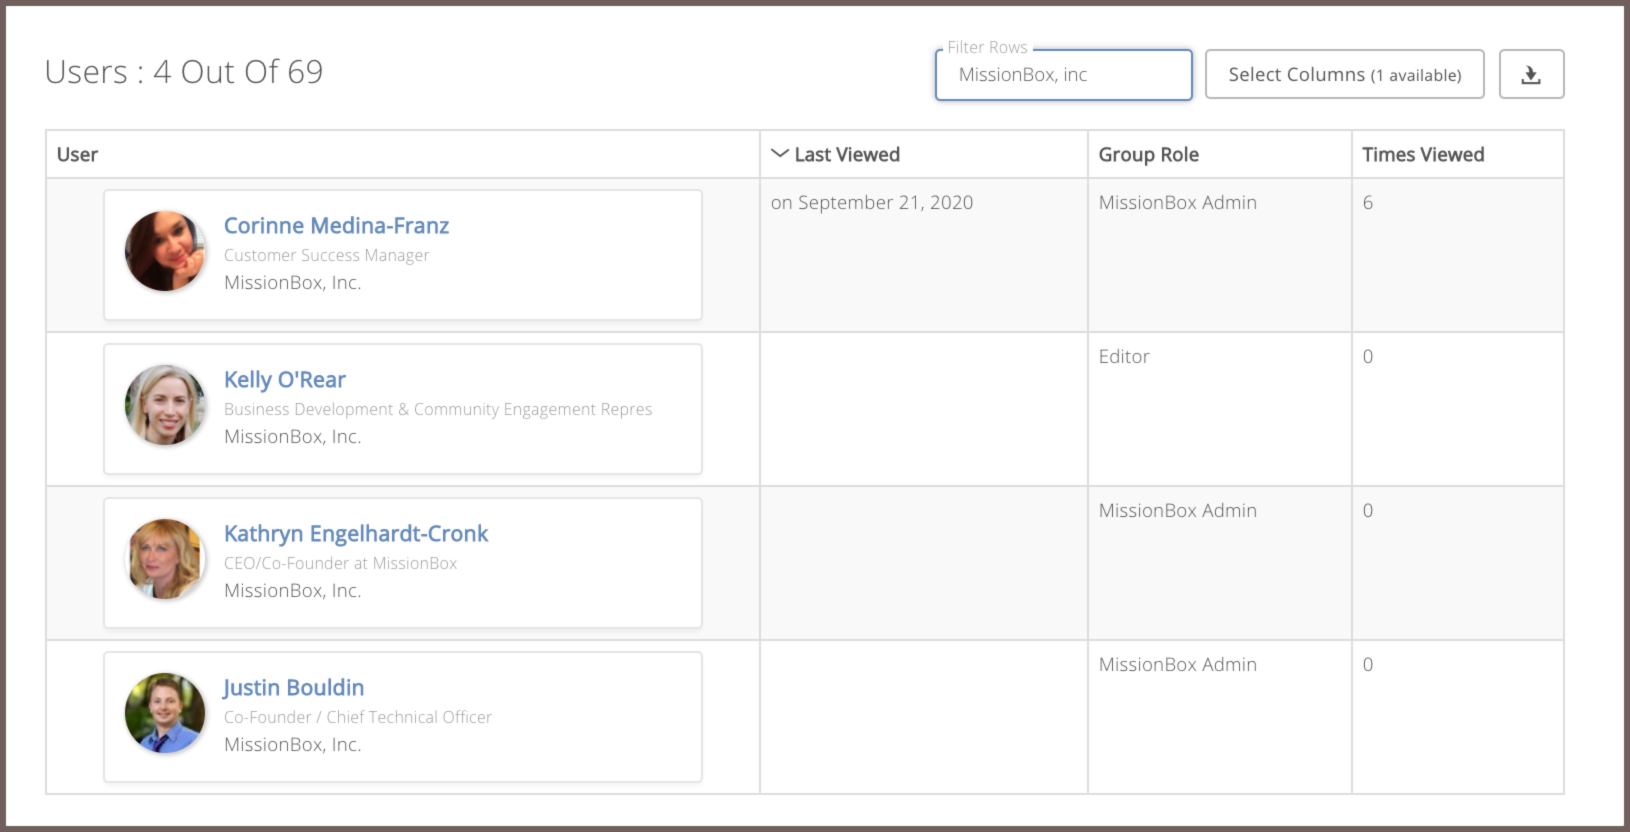Screen dimensions: 1630x832
Task: Open Kelly O'Rear's profile photo
Action: click(165, 405)
